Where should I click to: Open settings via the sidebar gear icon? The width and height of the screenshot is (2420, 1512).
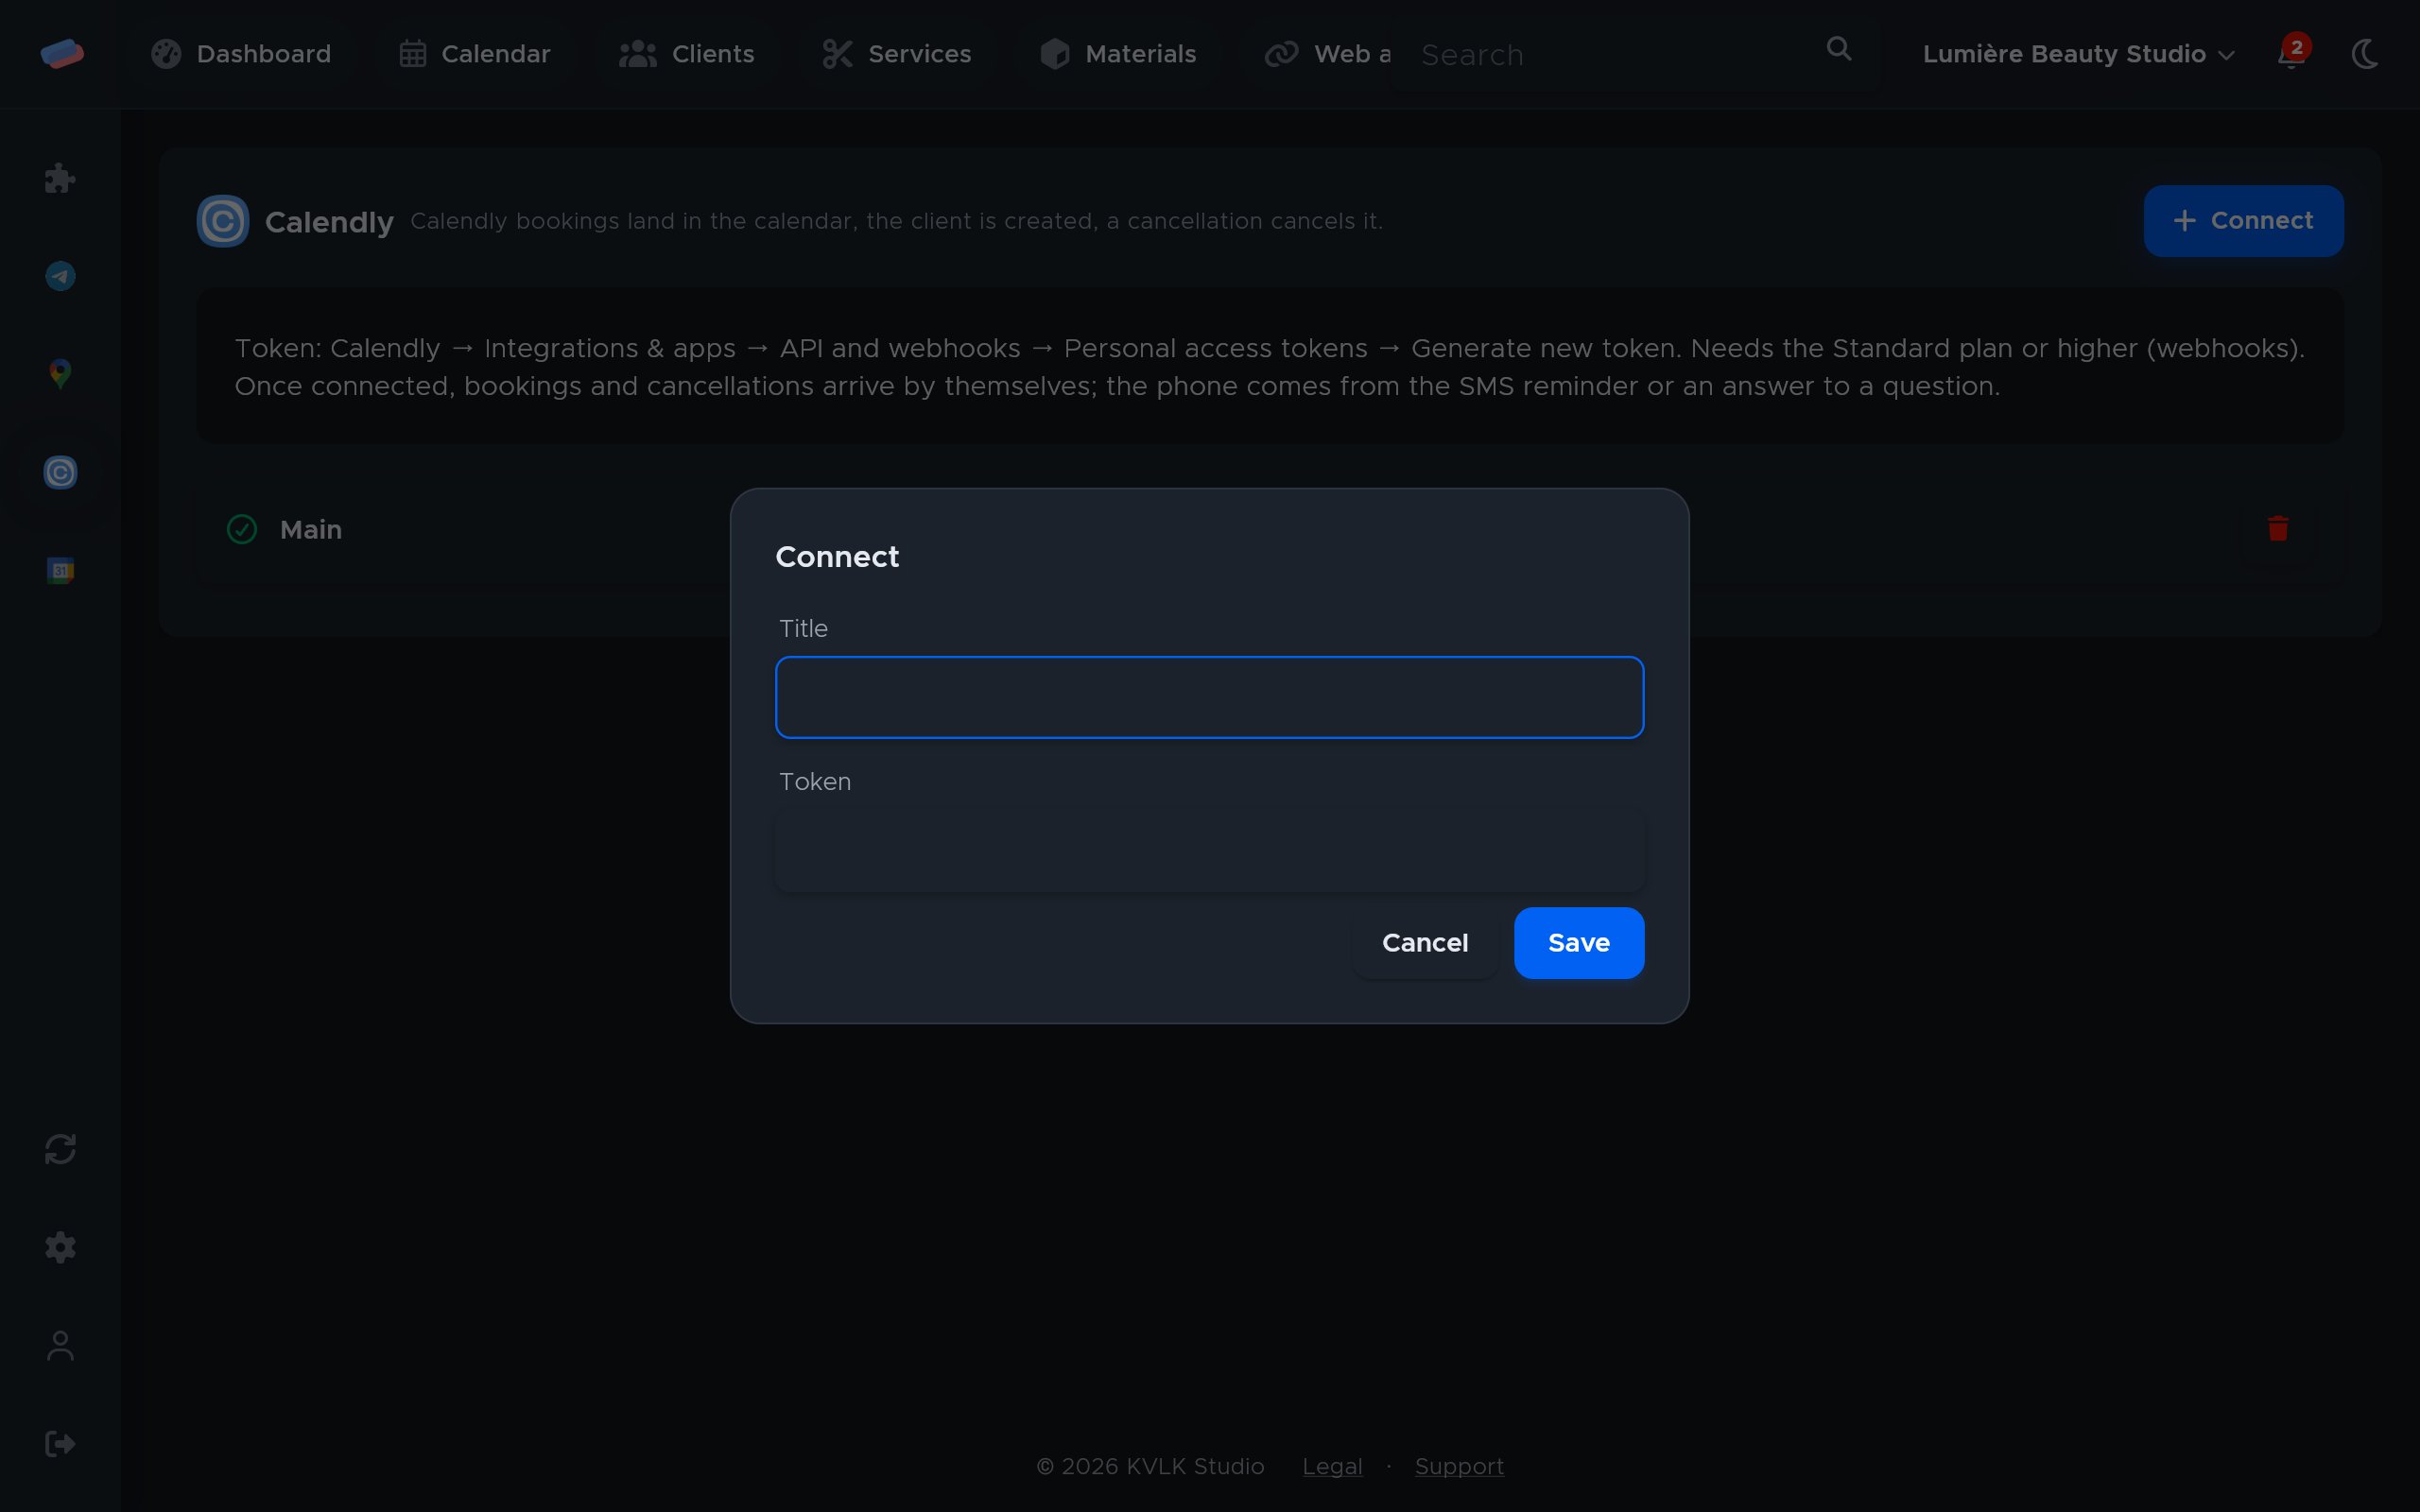pyautogui.click(x=60, y=1247)
